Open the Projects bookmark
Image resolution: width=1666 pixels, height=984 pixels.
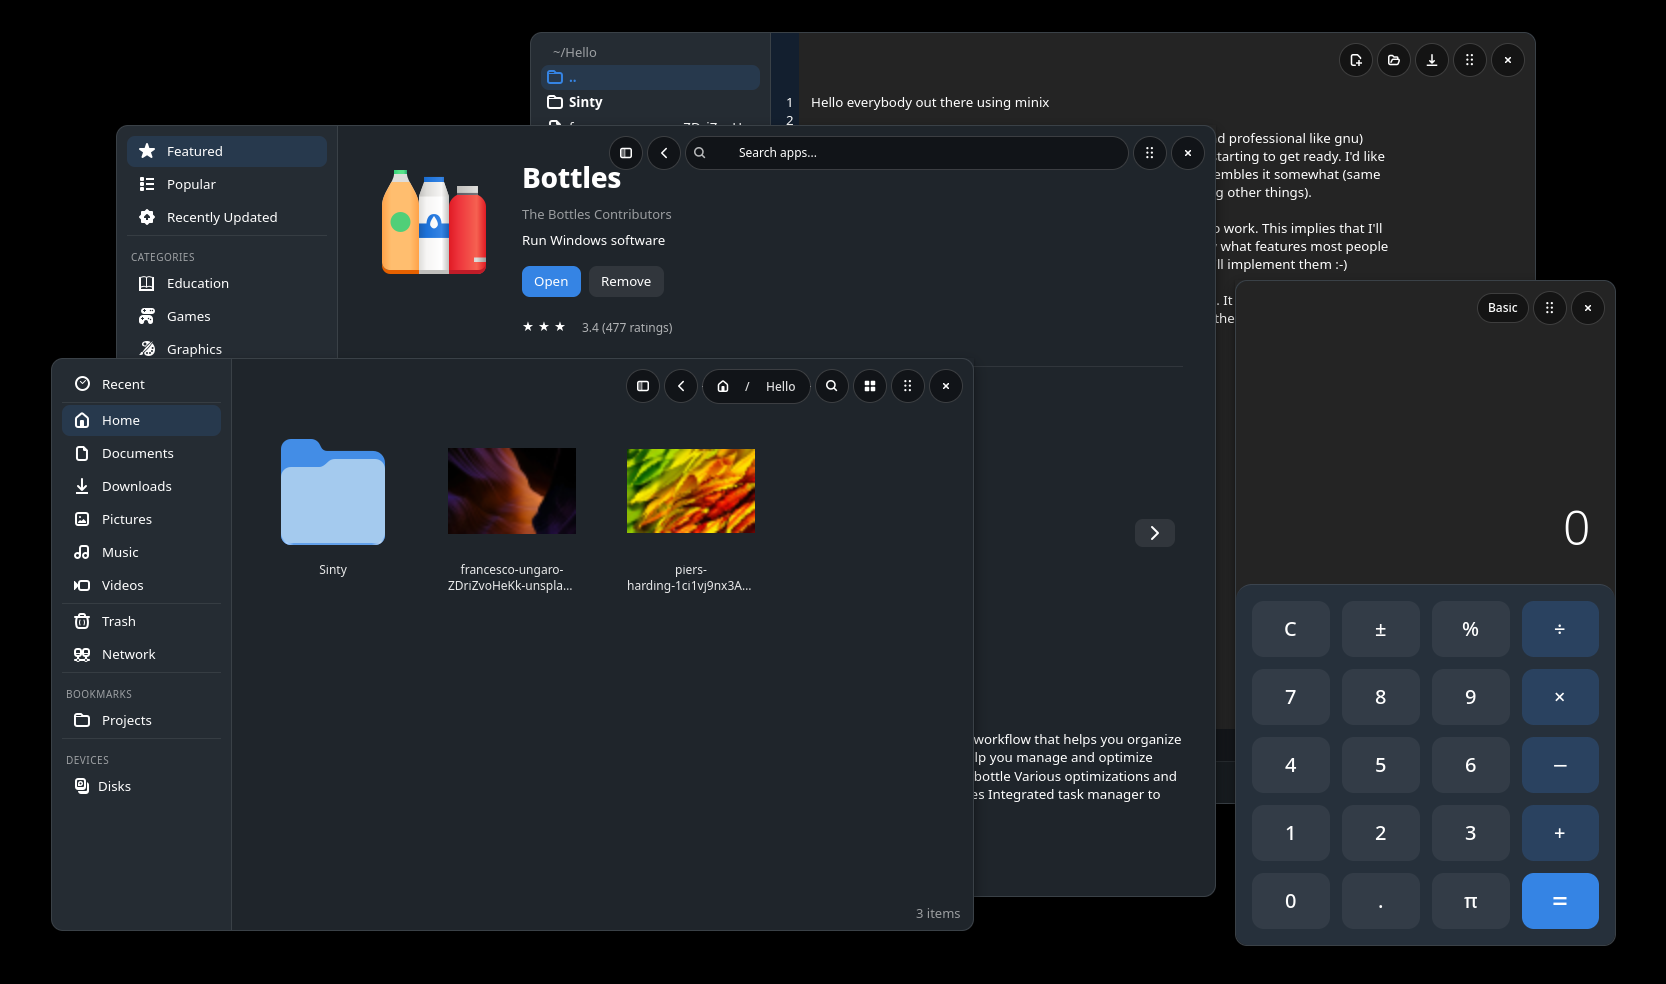point(141,720)
